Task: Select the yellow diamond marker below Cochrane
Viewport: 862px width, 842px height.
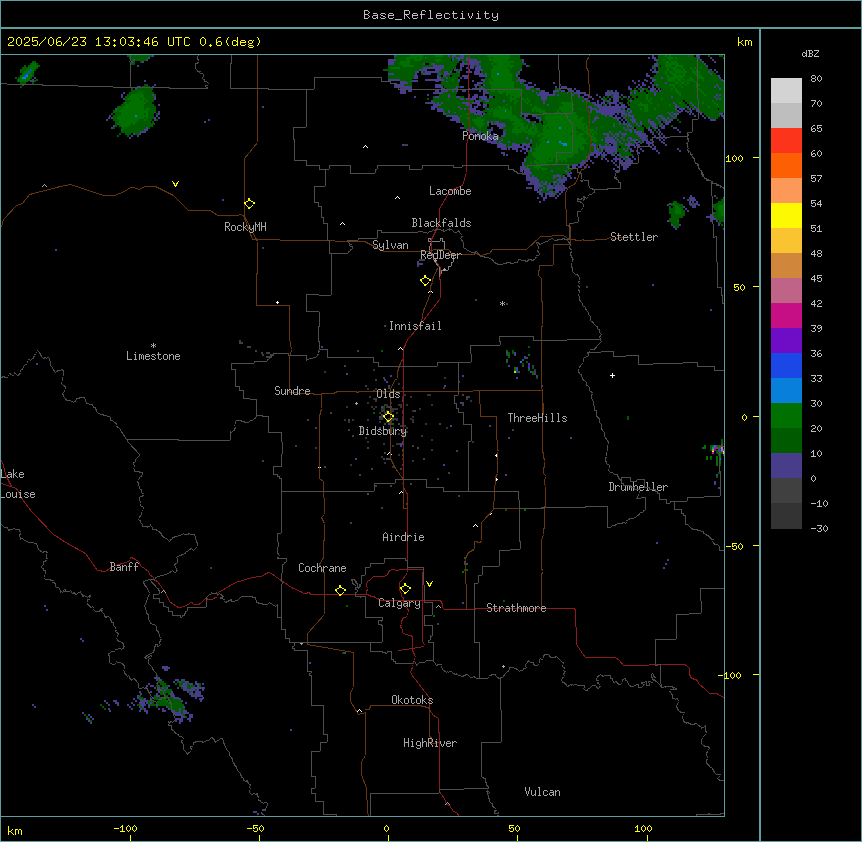Action: [340, 590]
